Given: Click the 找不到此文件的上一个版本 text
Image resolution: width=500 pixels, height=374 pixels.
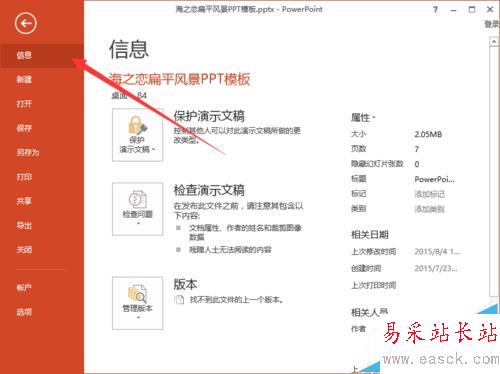Looking at the screenshot, I should 236,300.
